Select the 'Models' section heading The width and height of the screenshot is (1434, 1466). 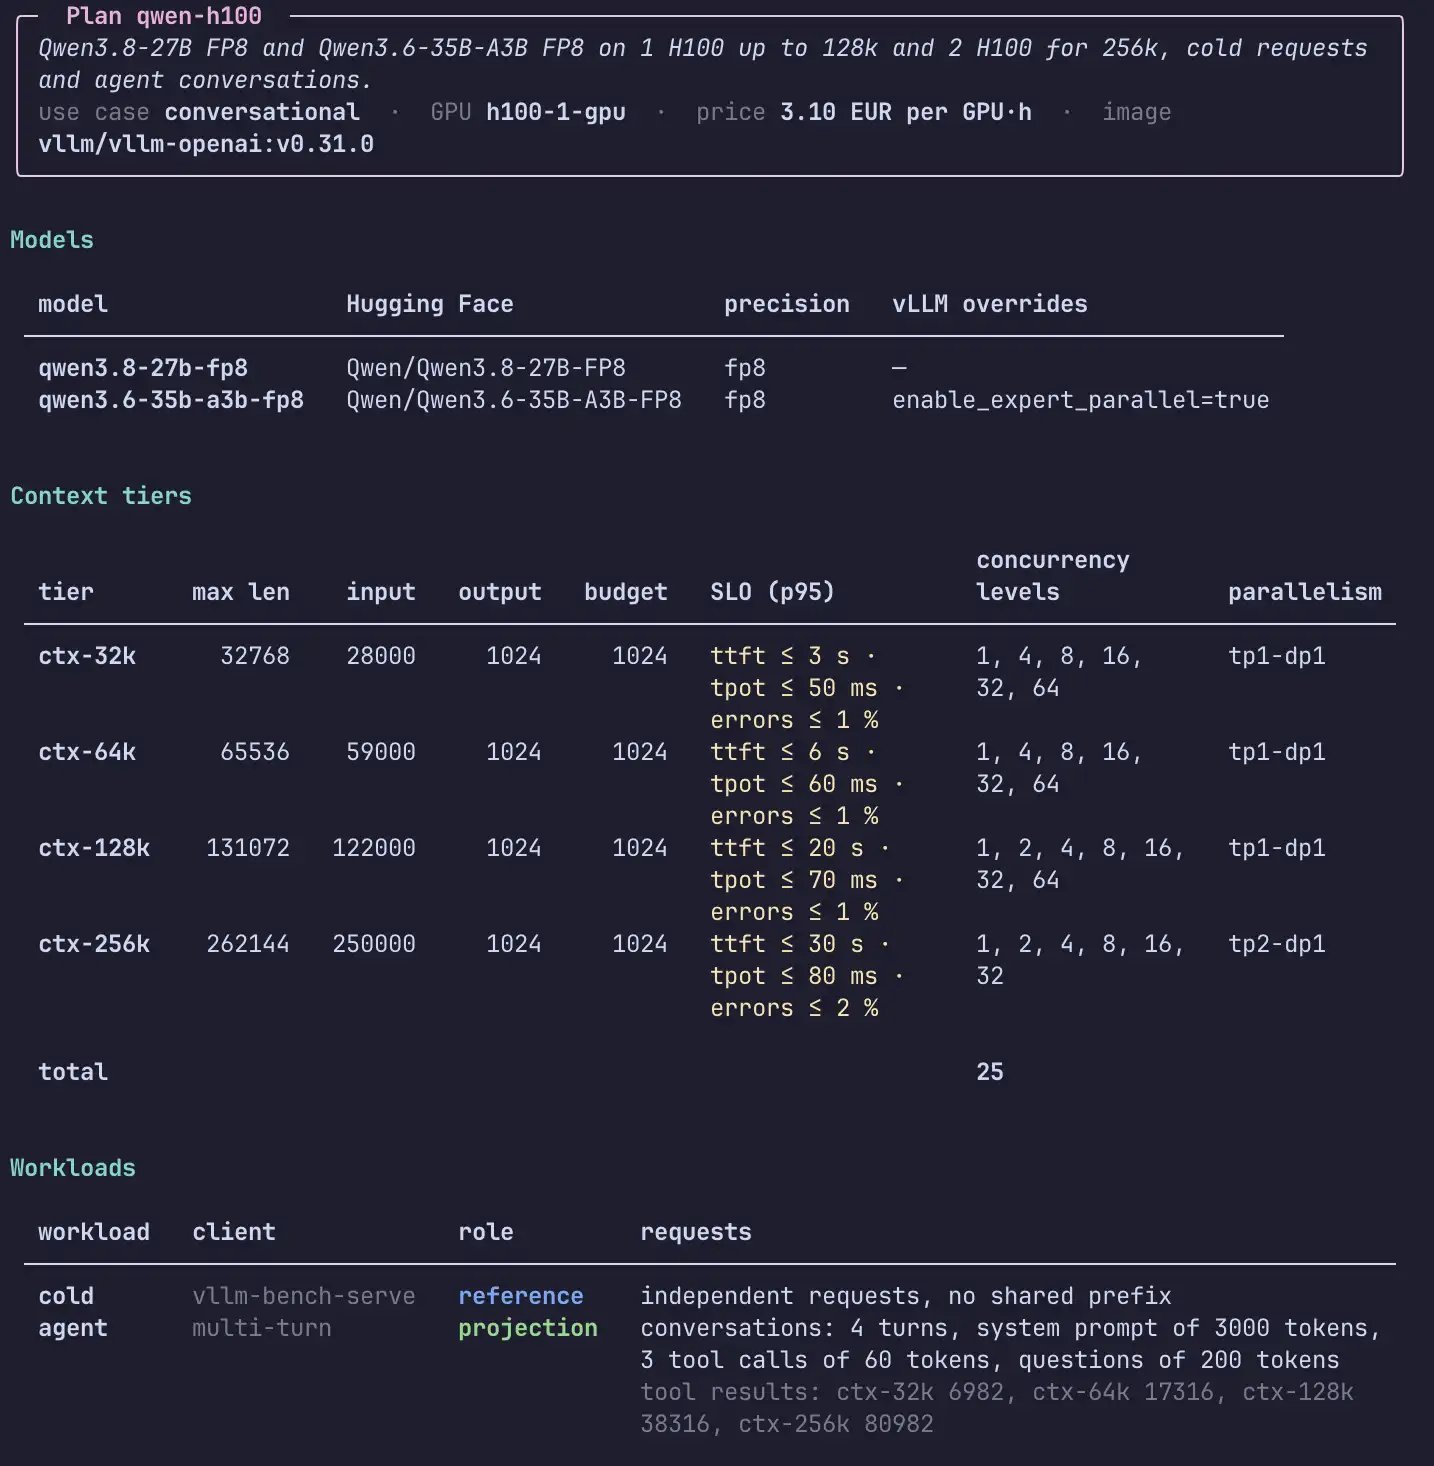52,240
